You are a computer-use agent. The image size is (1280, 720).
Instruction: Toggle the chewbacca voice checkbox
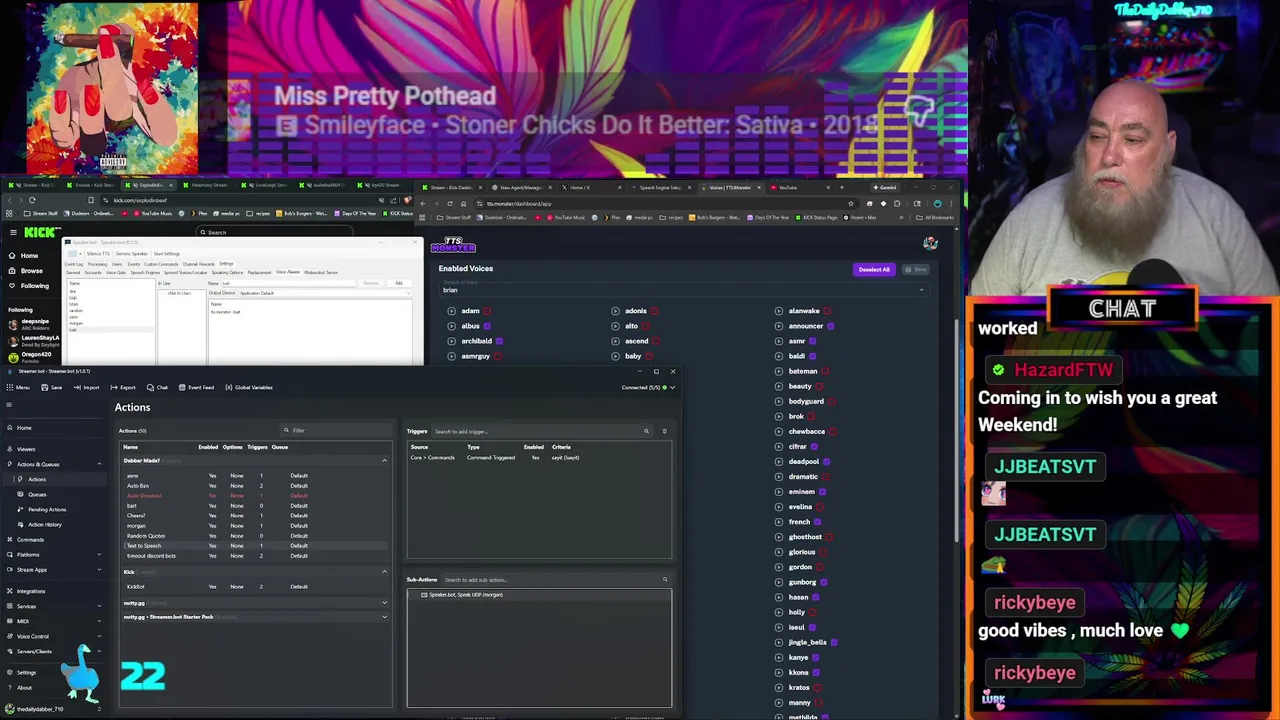click(833, 432)
